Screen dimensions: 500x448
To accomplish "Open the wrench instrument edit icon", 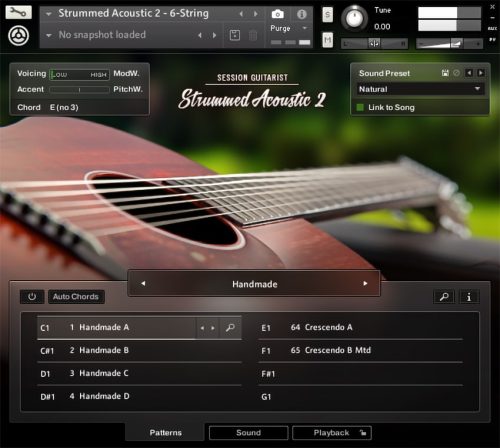I will tap(18, 13).
